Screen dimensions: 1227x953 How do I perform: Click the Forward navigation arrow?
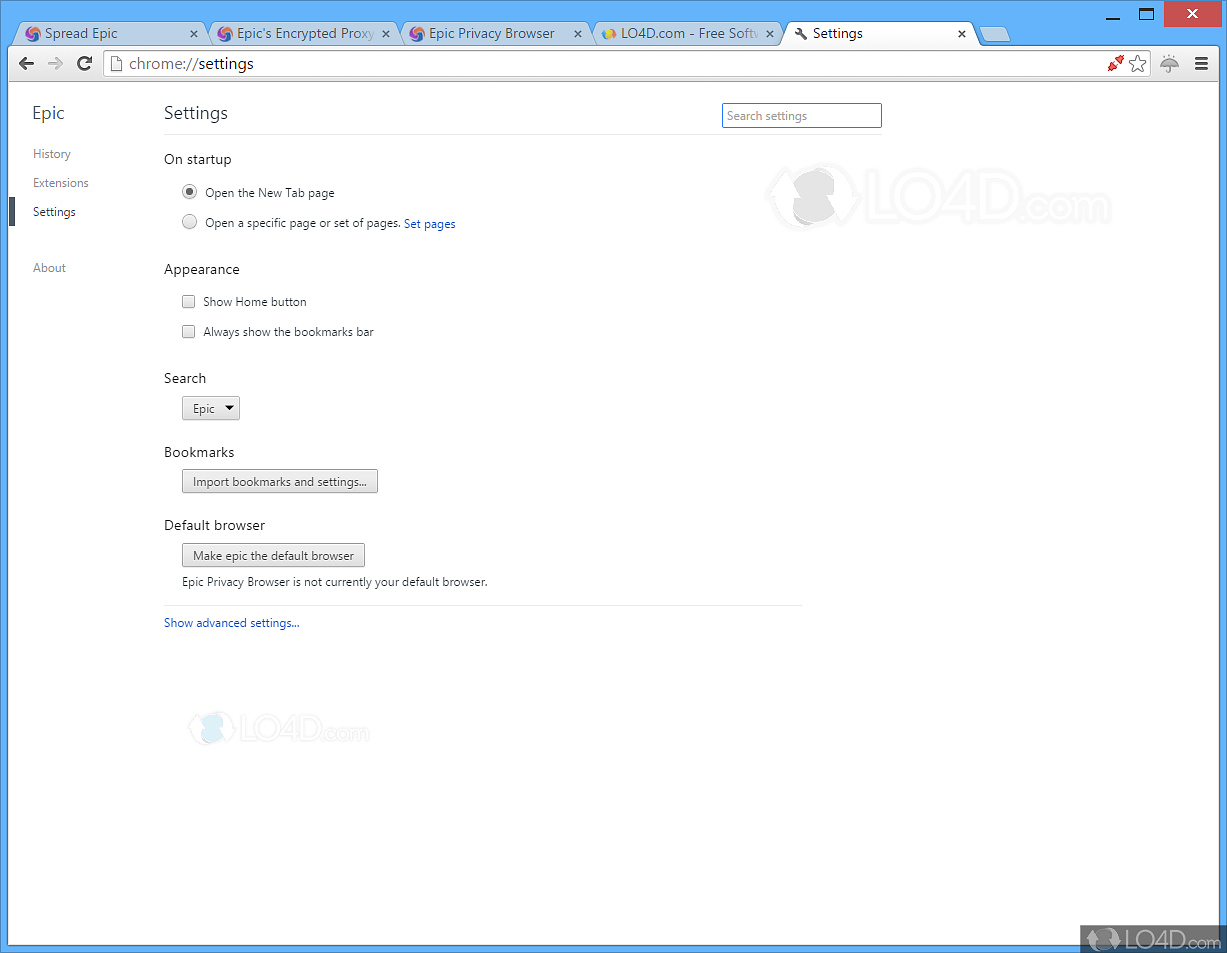[56, 63]
